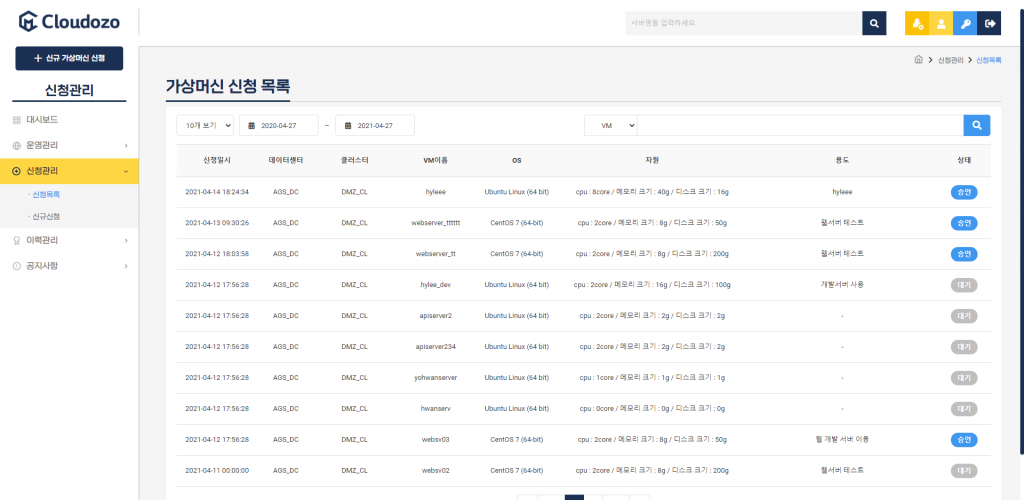Open the user settings icon in header

[x=917, y=23]
